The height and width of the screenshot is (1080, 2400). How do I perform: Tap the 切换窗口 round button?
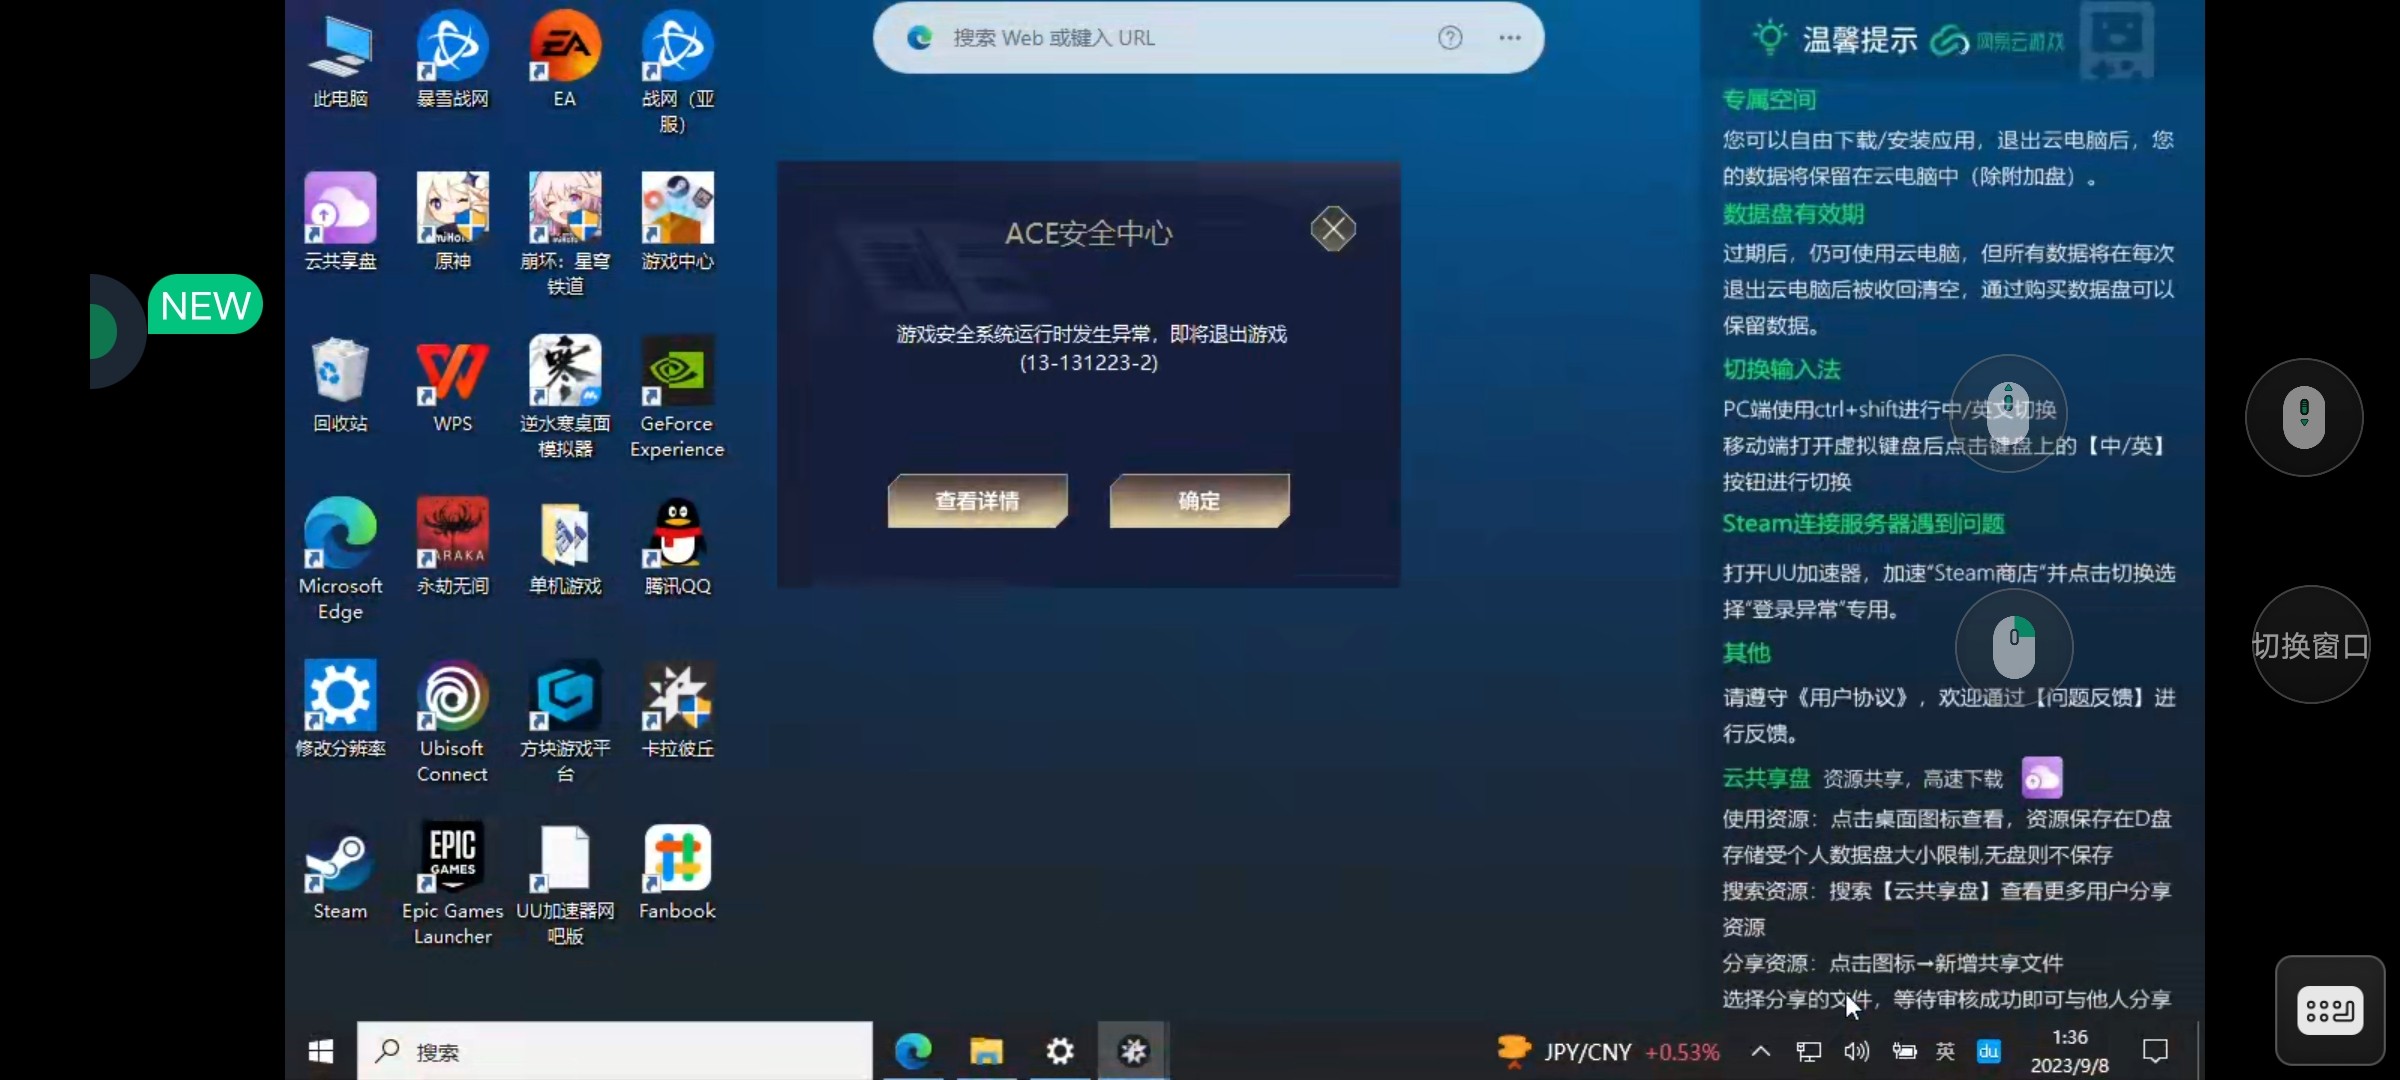[2310, 645]
